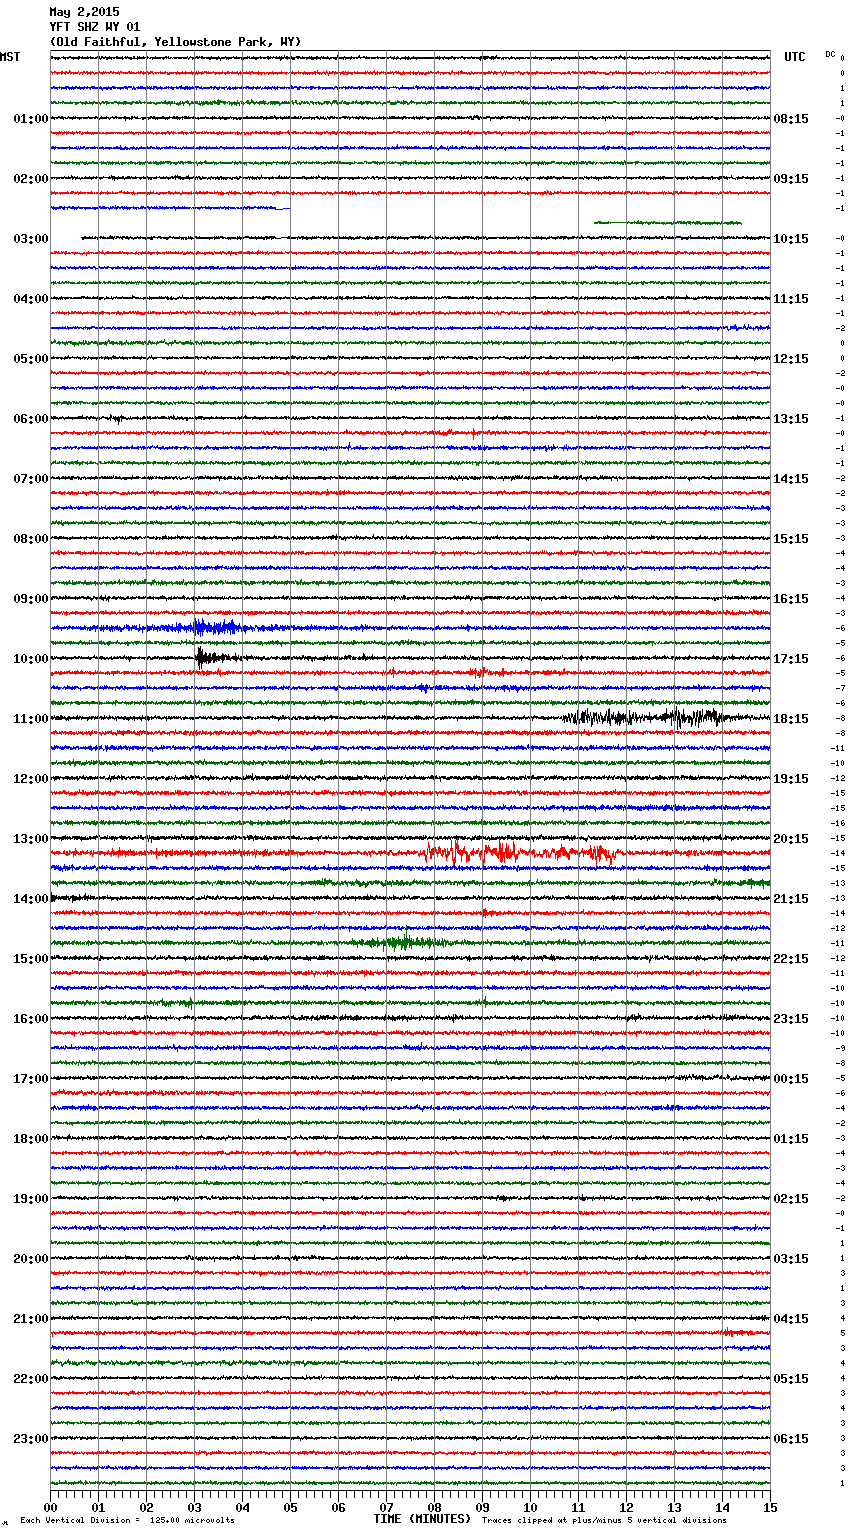Click the 06:00 MST time label
This screenshot has width=850, height=1534.
31,419
